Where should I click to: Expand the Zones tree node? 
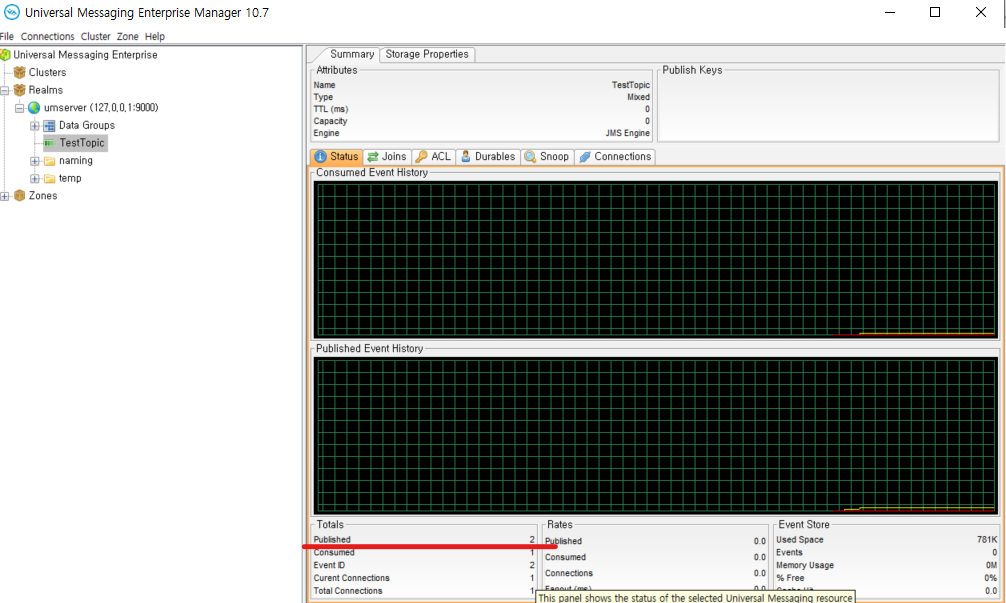[4, 196]
